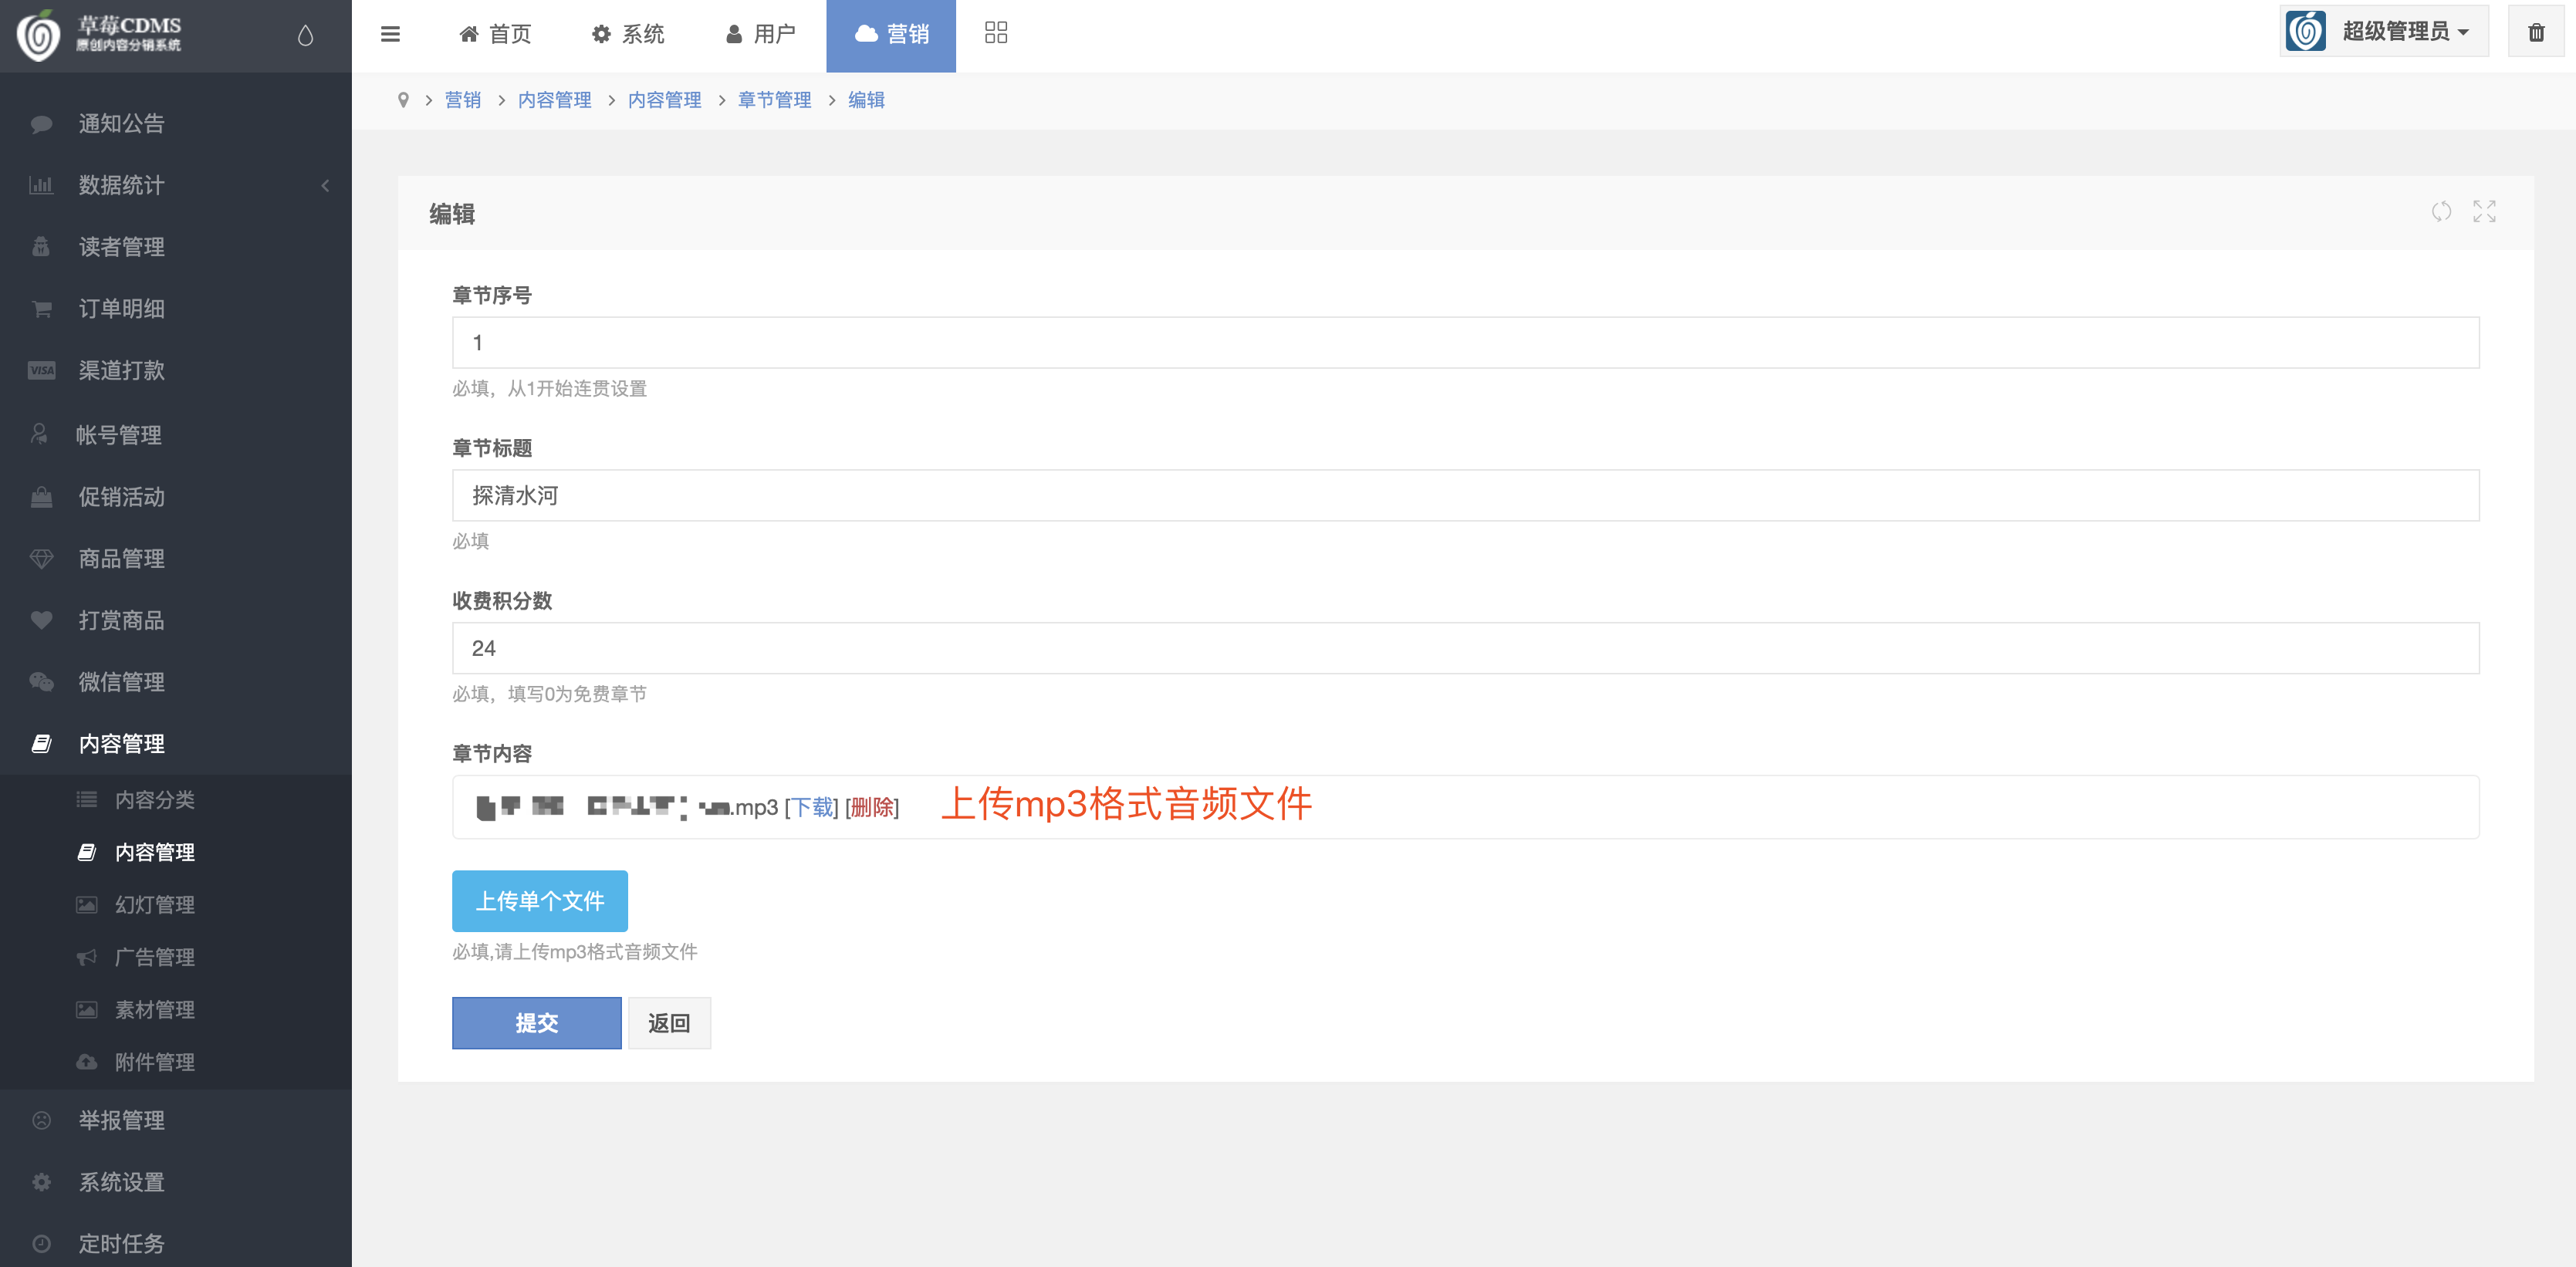Click the 编辑 breadcrumb link
This screenshot has width=2576, height=1267.
click(867, 100)
